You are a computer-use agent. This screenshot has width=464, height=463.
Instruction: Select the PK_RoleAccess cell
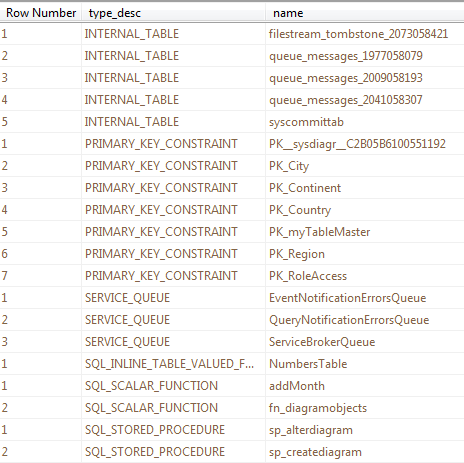365,276
